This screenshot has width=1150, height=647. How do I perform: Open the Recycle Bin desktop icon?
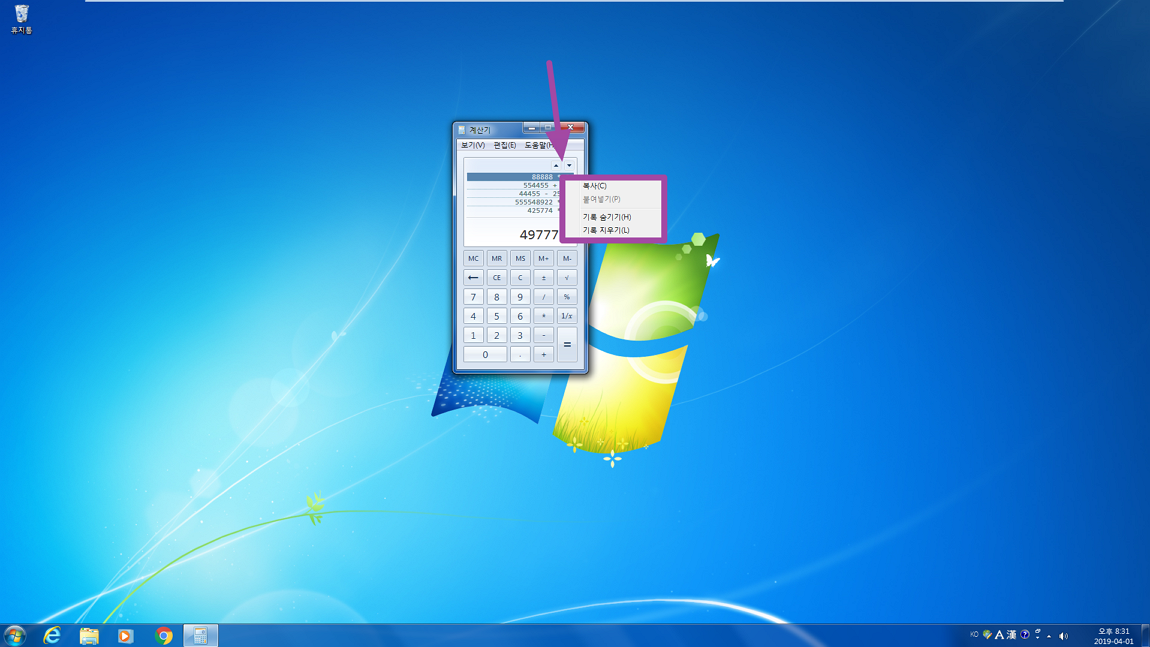pos(21,19)
